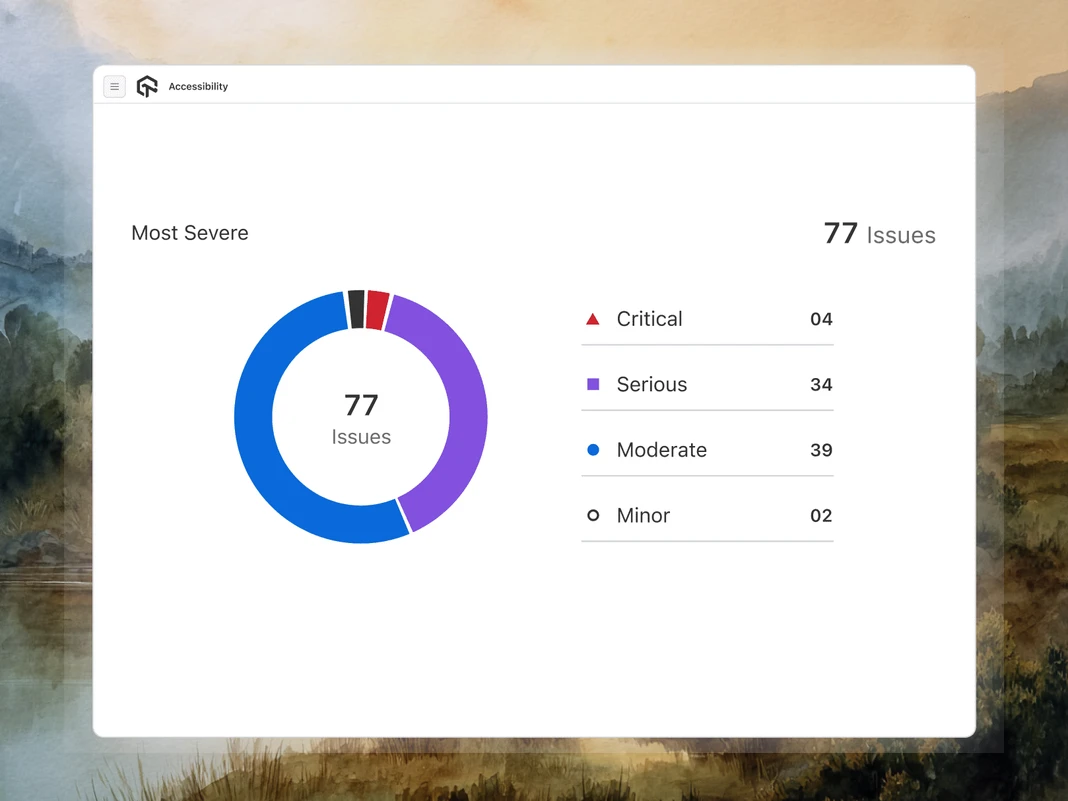The width and height of the screenshot is (1068, 801).
Task: Click the blue Moderate circle icon
Action: click(593, 450)
